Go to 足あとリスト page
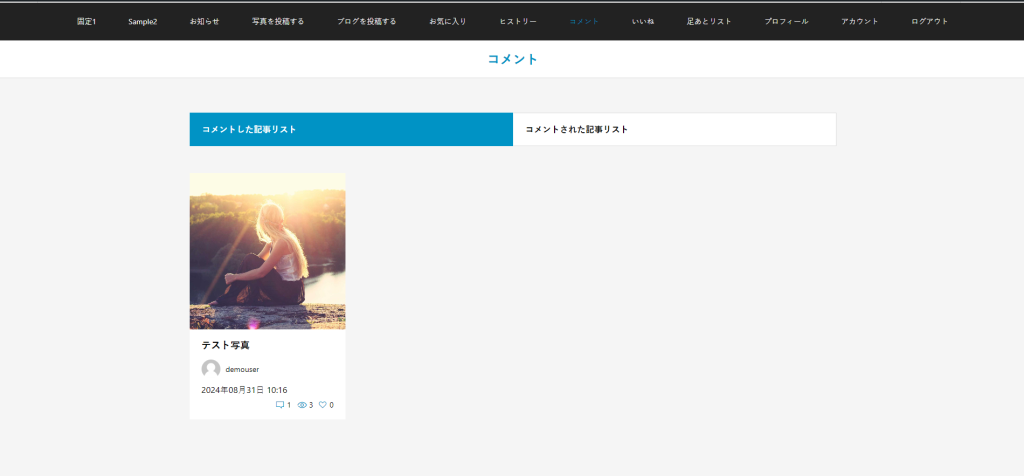 (709, 21)
